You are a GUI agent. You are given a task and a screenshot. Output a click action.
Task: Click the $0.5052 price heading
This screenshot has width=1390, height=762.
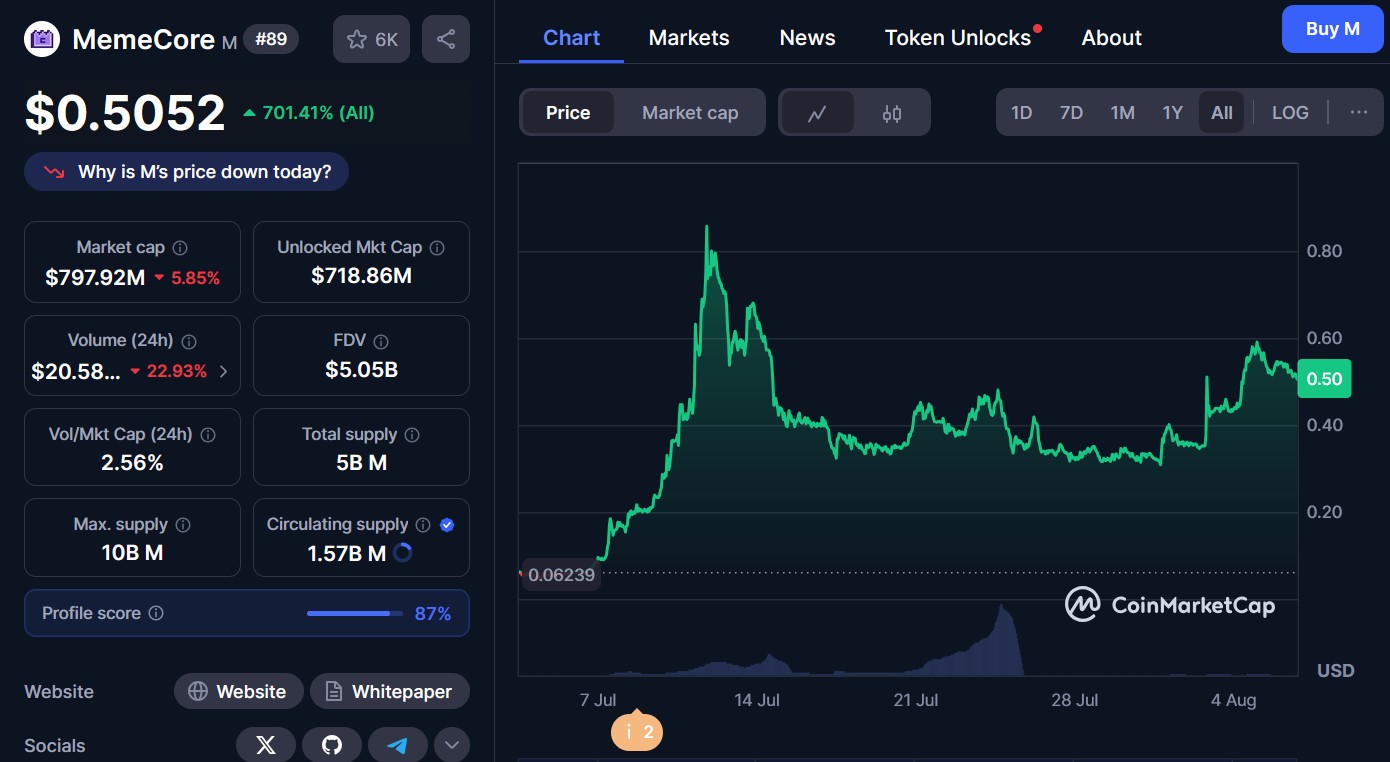click(x=125, y=112)
